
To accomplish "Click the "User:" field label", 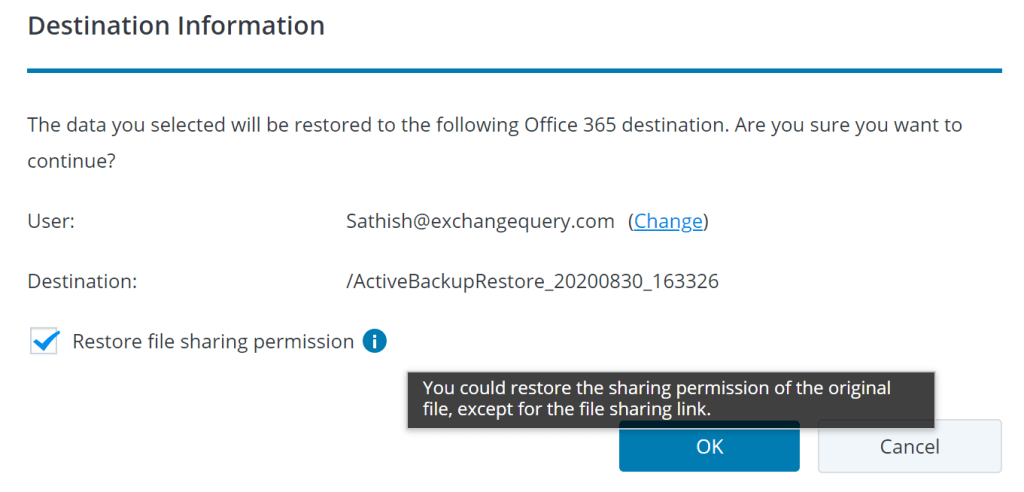I will click(51, 222).
